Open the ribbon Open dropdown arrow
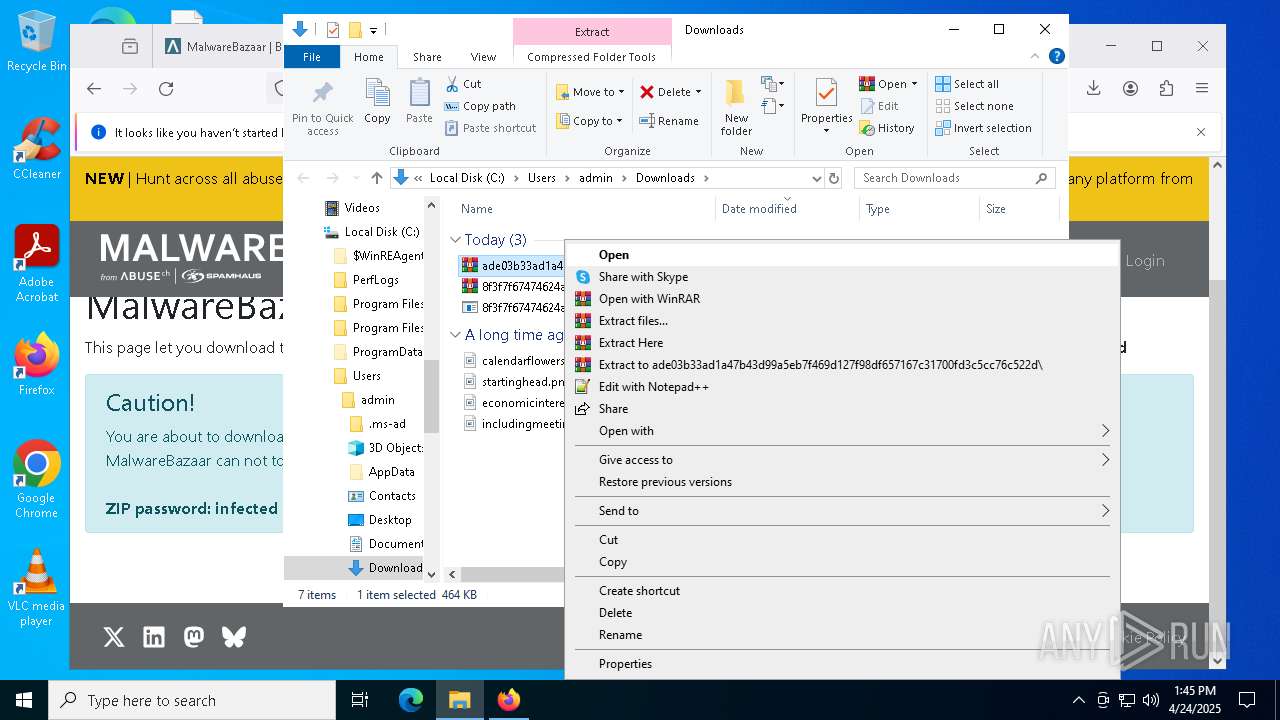 pyautogui.click(x=914, y=84)
